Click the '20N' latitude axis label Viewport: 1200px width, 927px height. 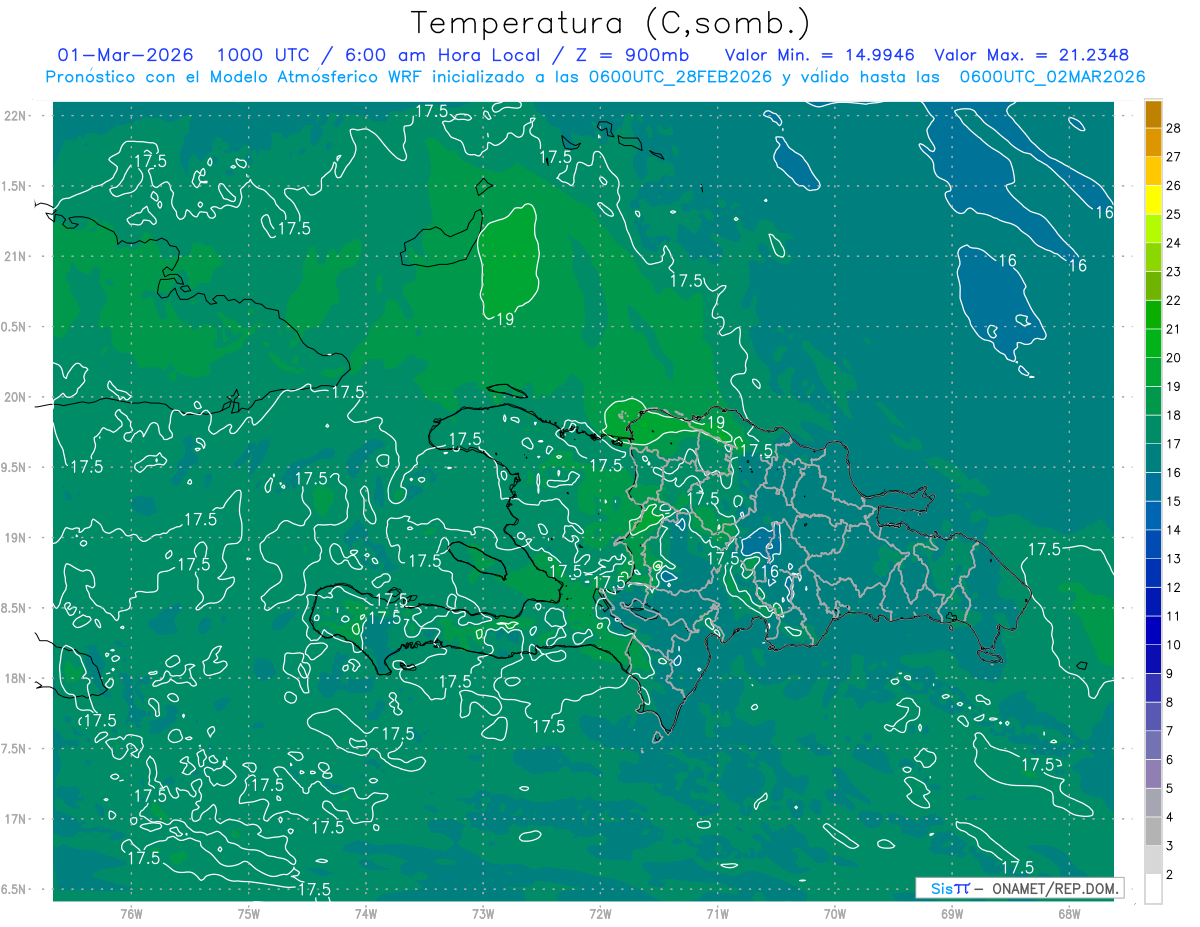coord(15,397)
